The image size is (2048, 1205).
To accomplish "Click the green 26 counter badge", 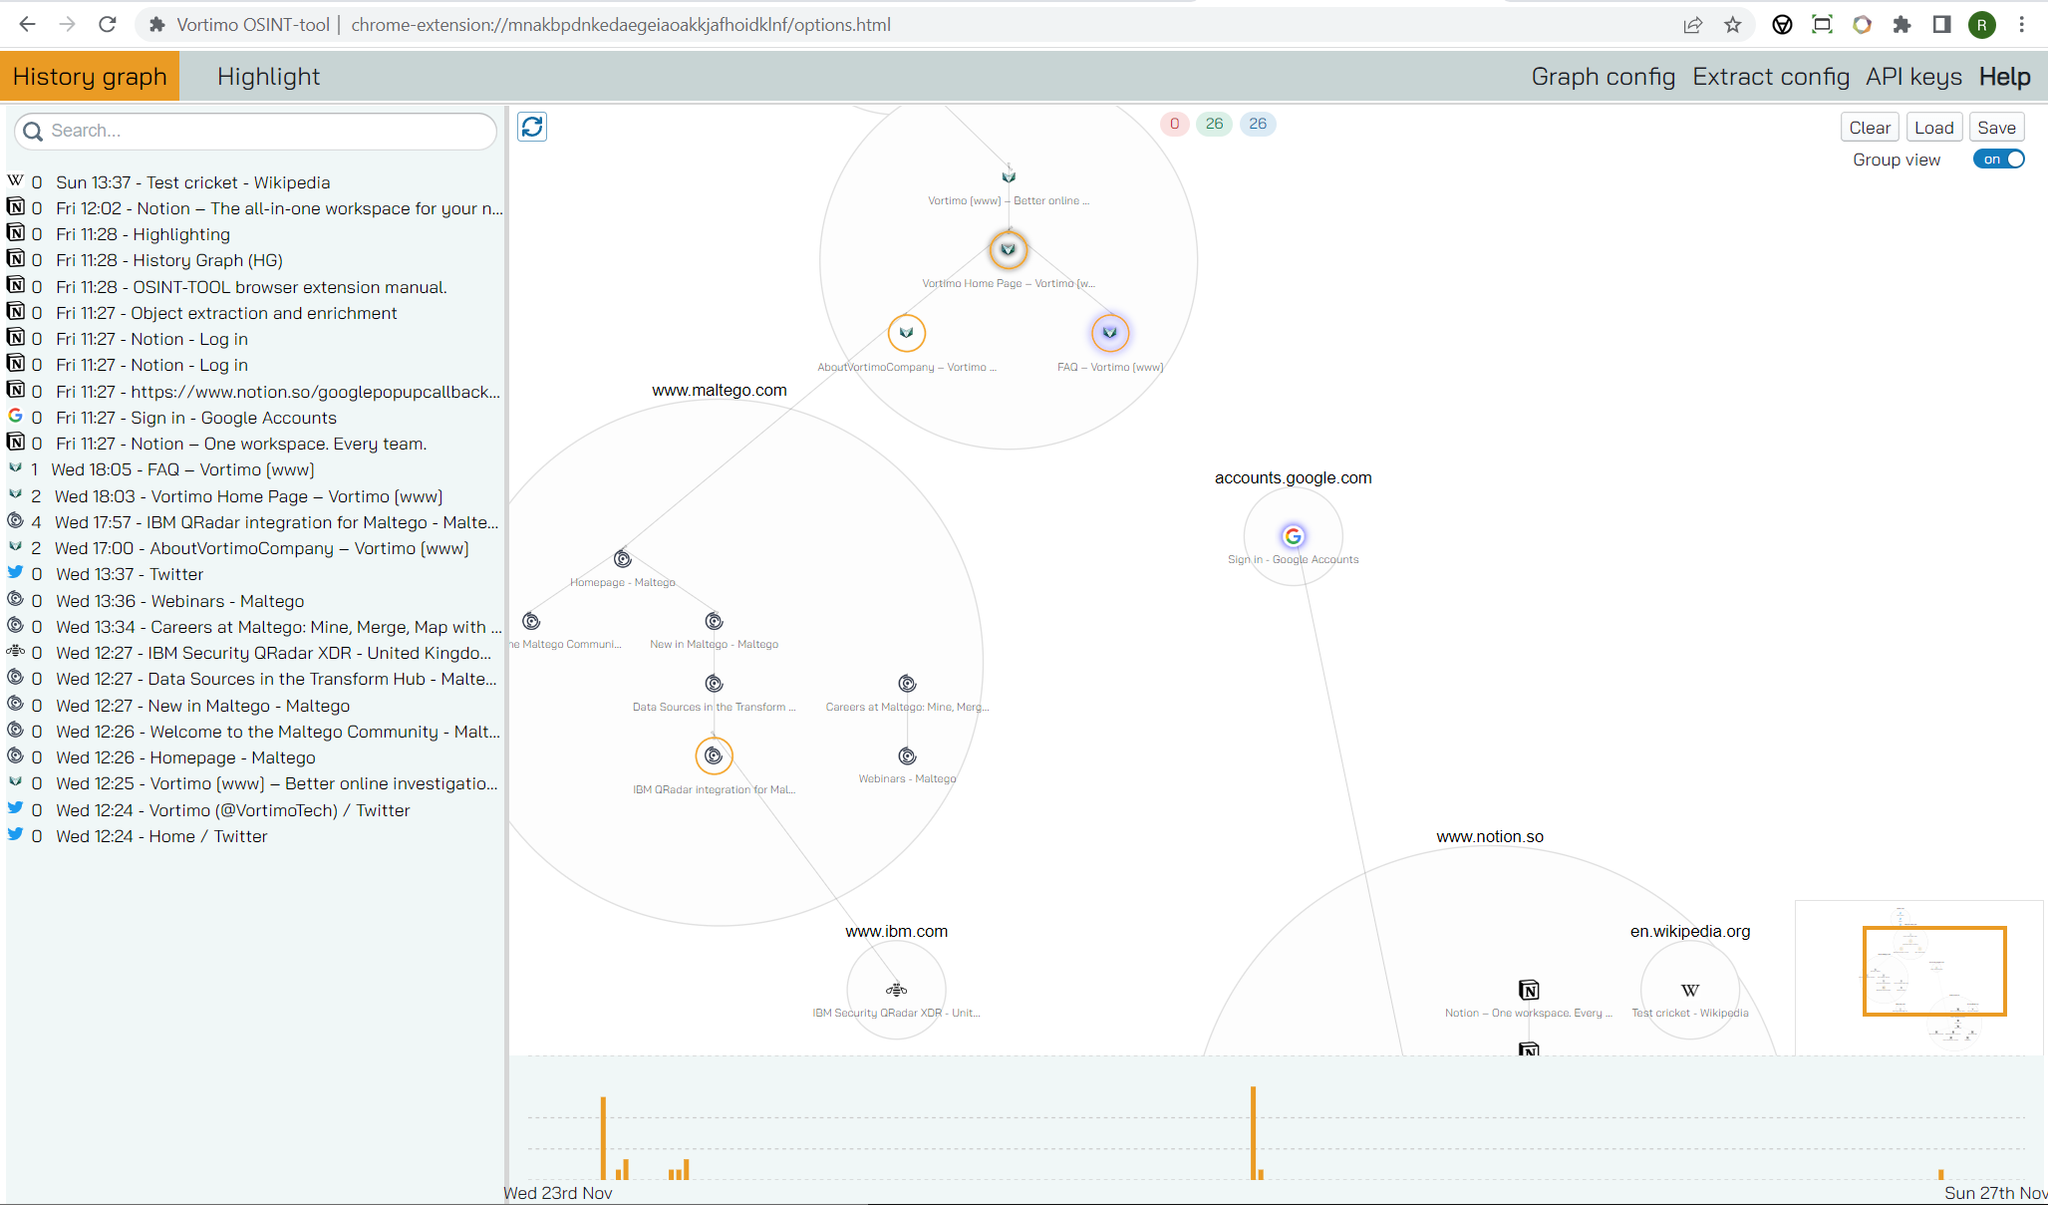I will 1214,124.
